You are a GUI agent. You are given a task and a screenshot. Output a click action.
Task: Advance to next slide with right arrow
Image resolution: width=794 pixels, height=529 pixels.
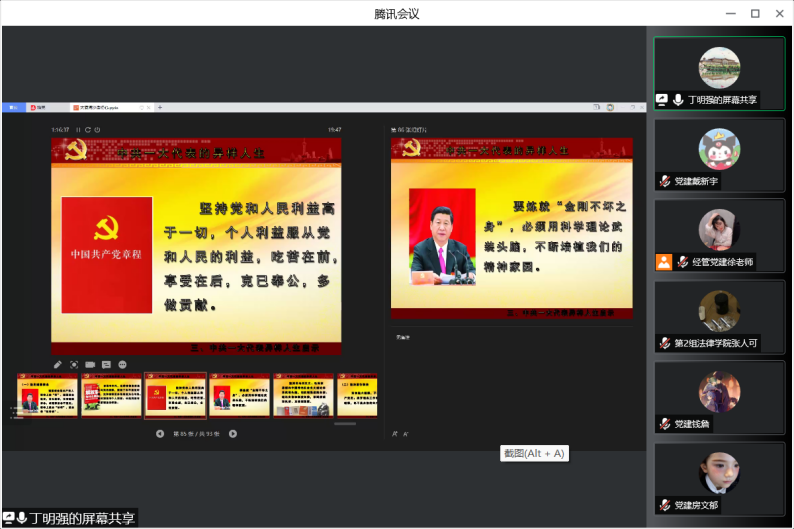tap(233, 433)
